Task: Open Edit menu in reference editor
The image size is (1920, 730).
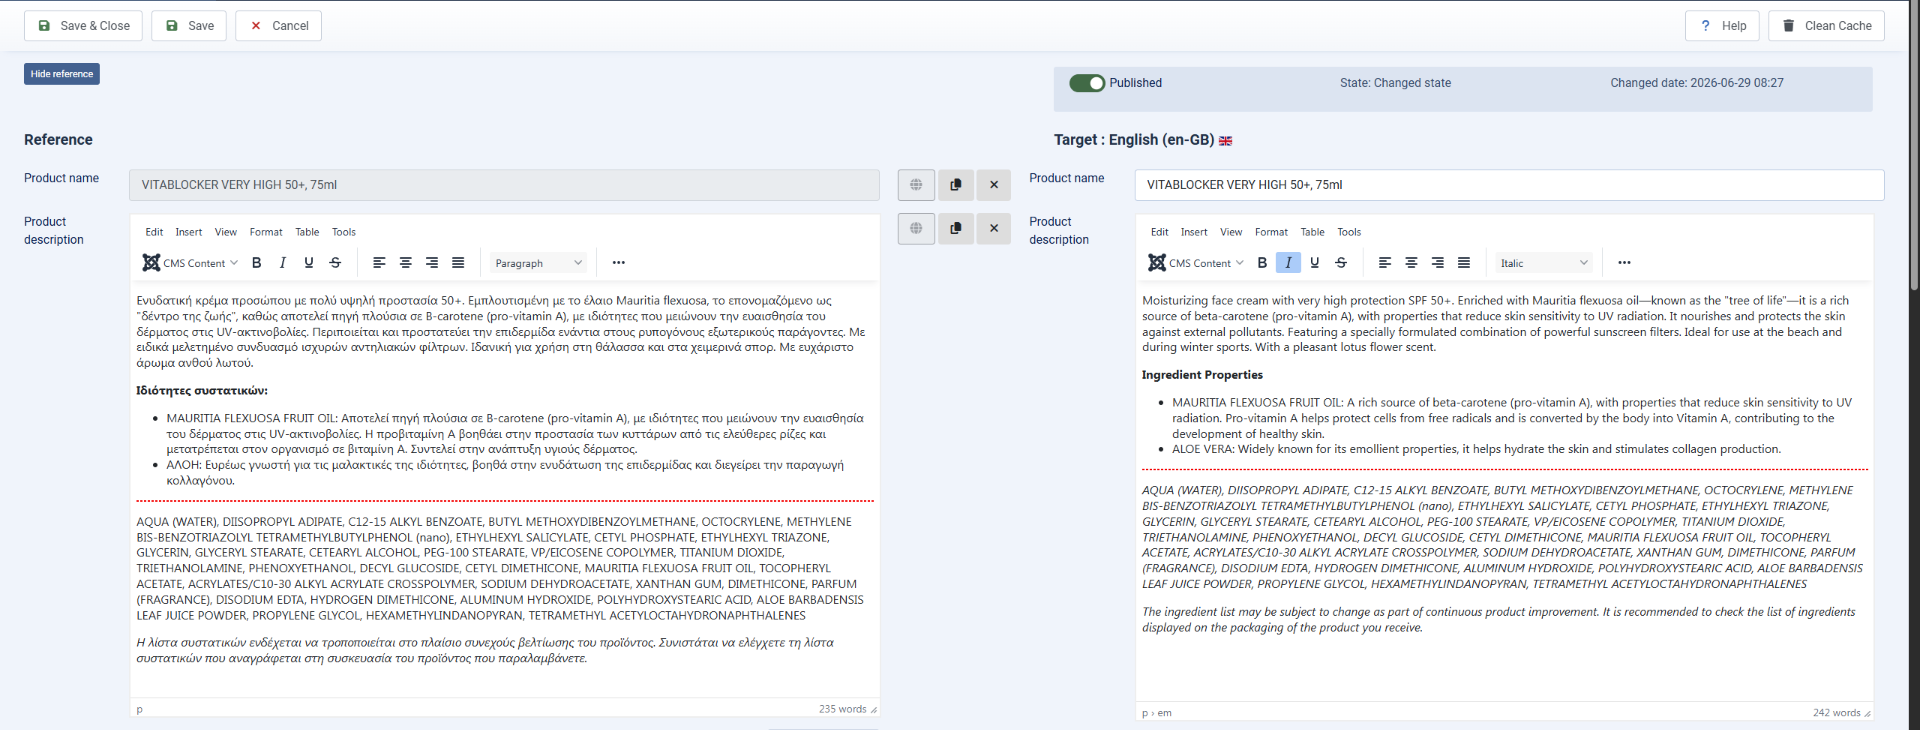Action: 154,232
